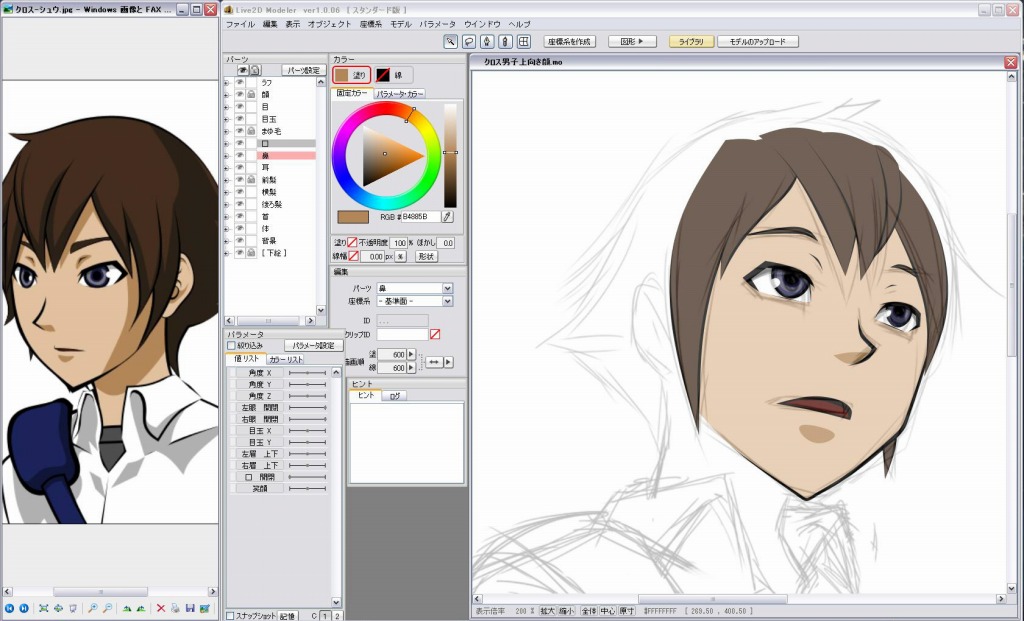
Task: Open the ファイル menu
Action: click(x=240, y=24)
